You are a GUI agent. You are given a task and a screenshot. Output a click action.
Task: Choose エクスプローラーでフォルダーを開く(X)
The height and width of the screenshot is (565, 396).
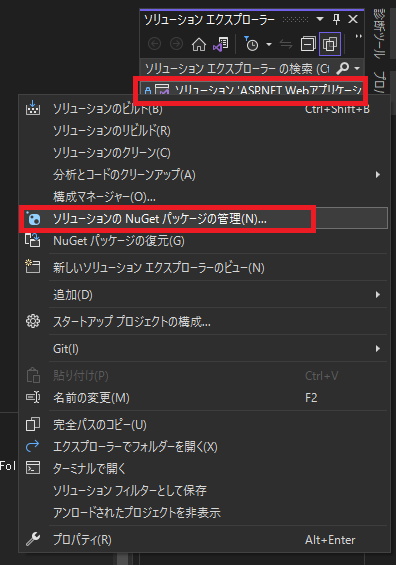pyautogui.click(x=205, y=447)
